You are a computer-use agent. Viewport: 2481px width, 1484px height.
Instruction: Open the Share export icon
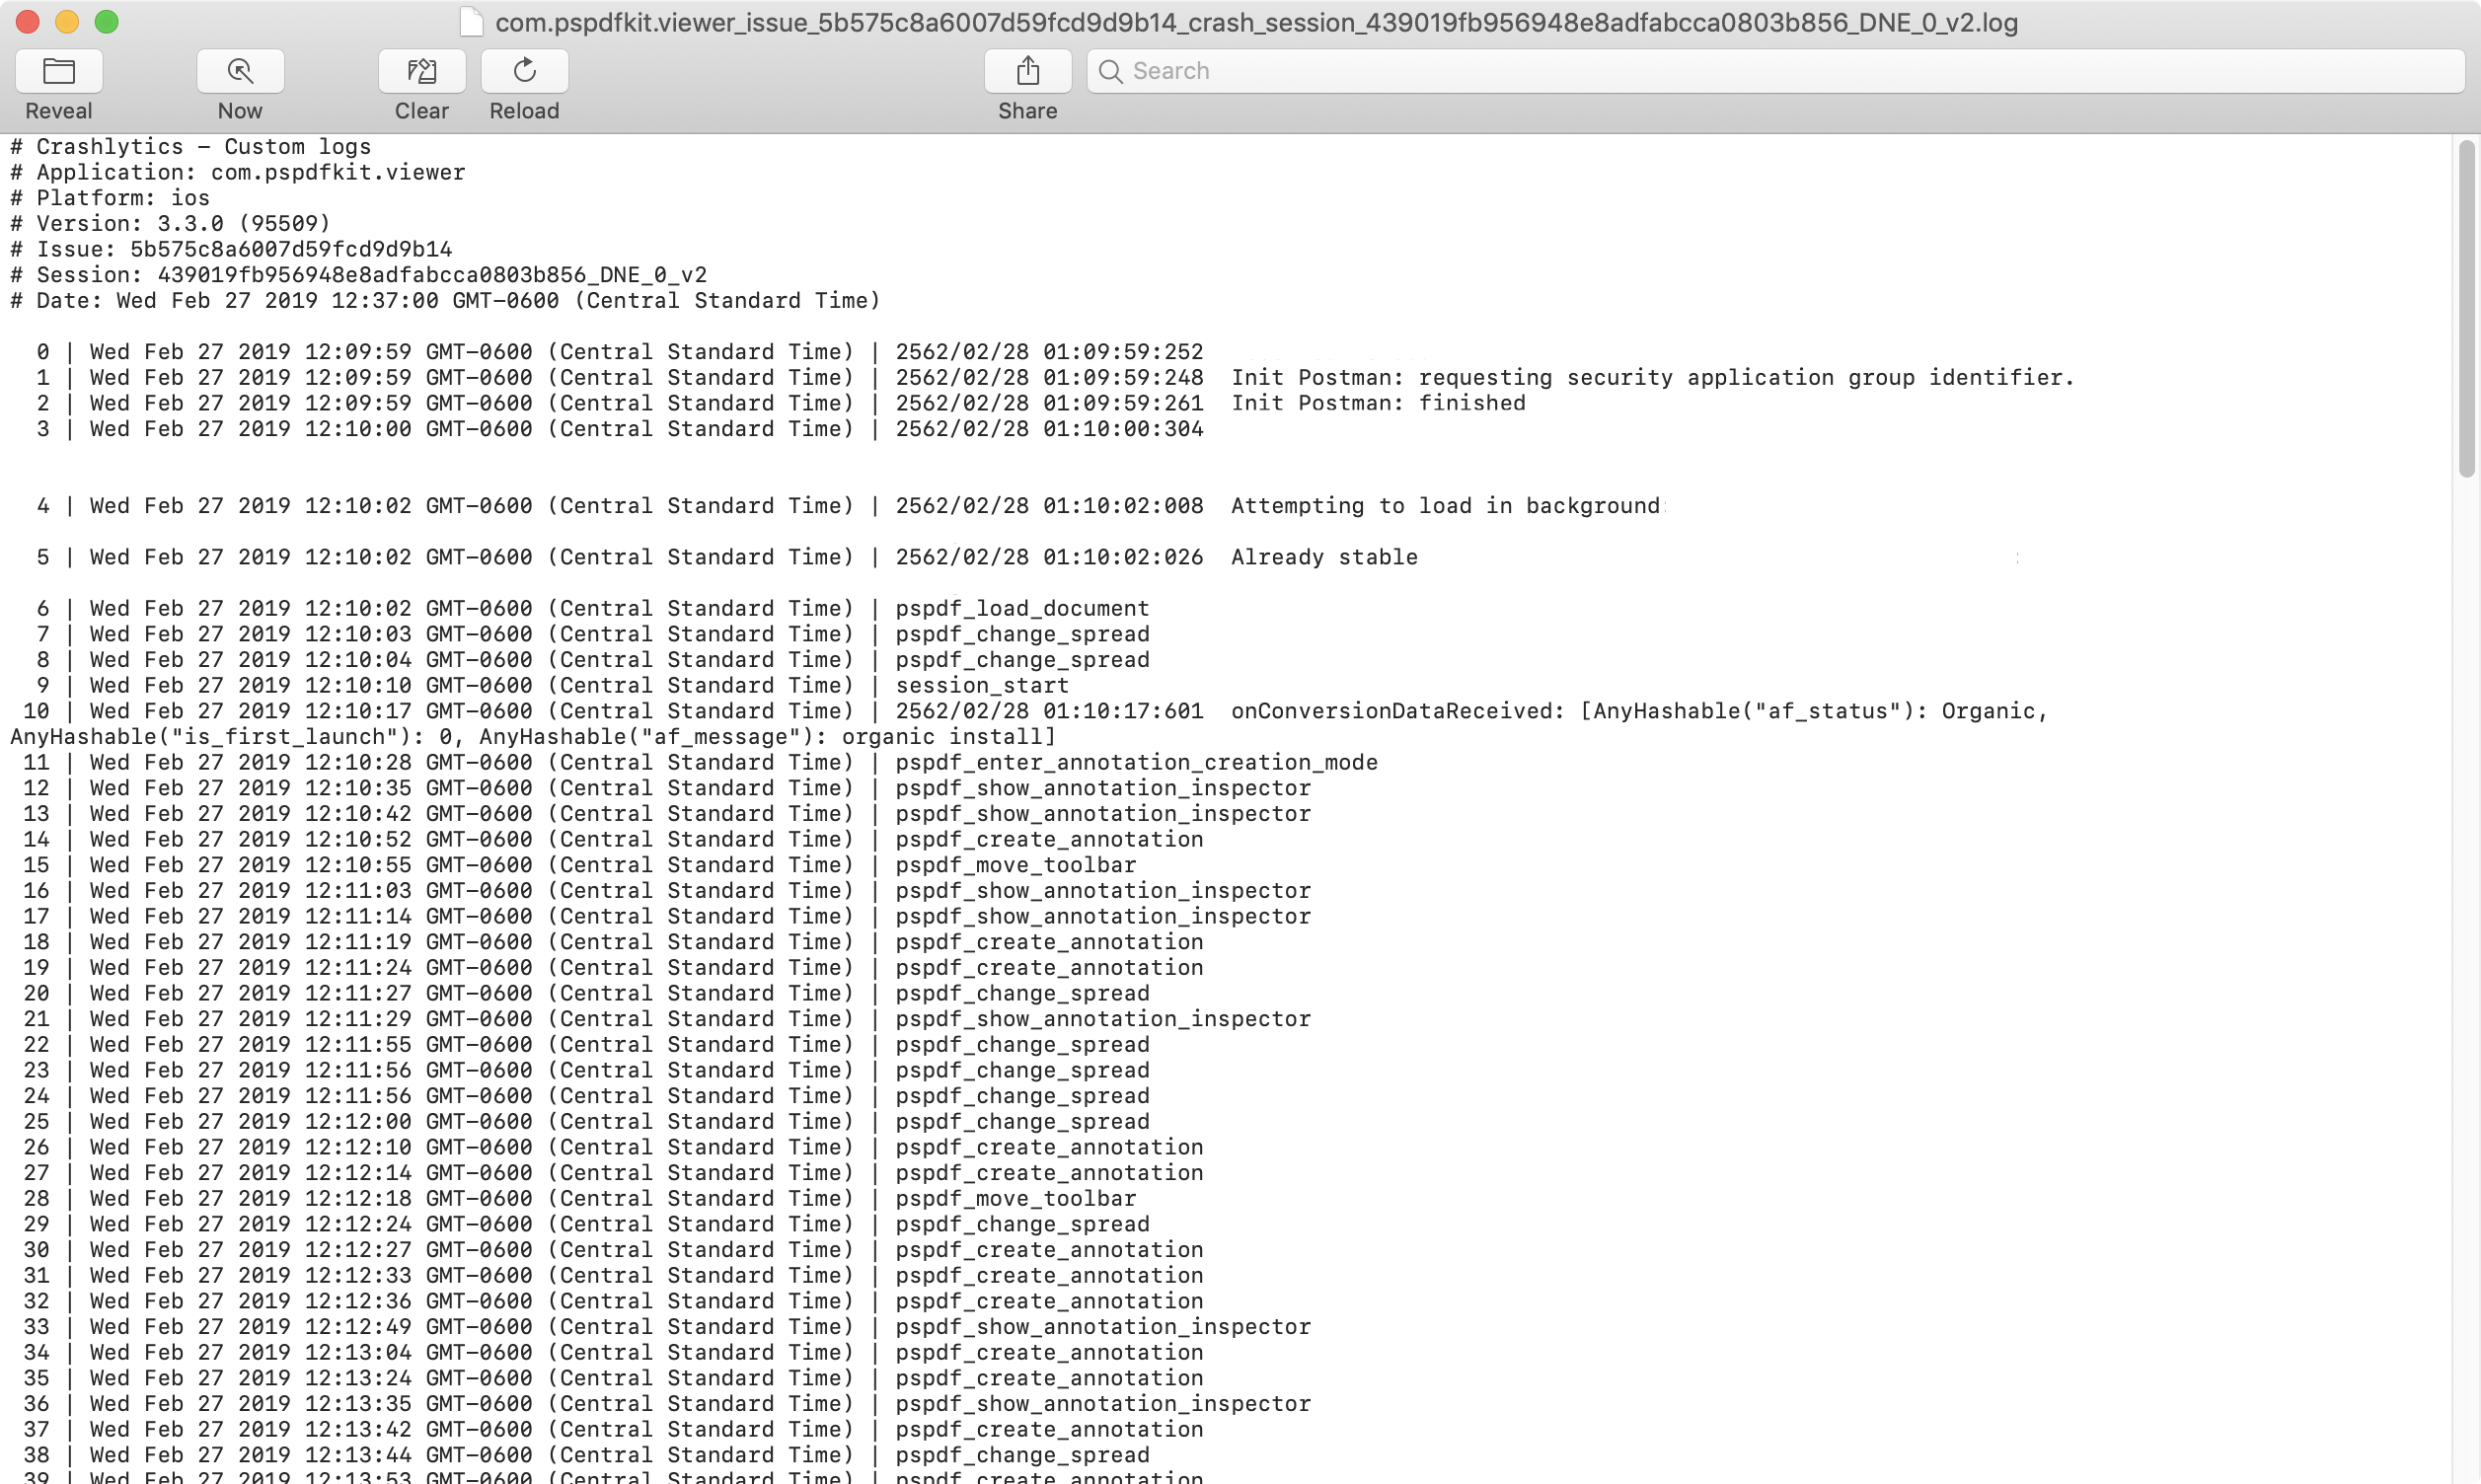coord(1027,71)
